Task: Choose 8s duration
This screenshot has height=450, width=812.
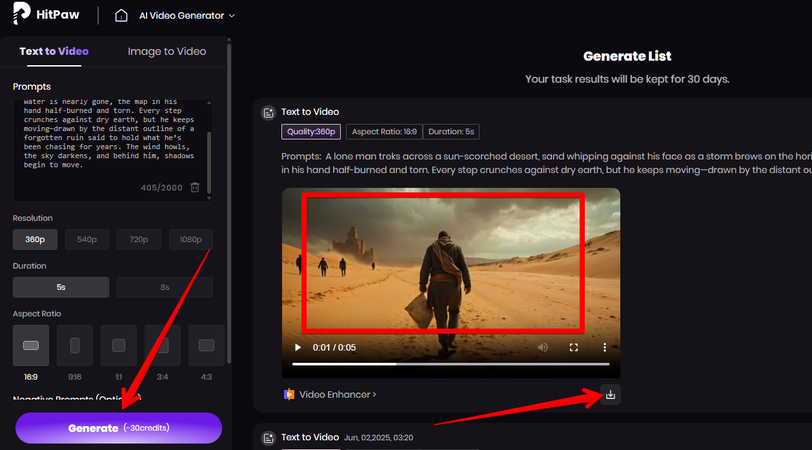Action: (165, 287)
